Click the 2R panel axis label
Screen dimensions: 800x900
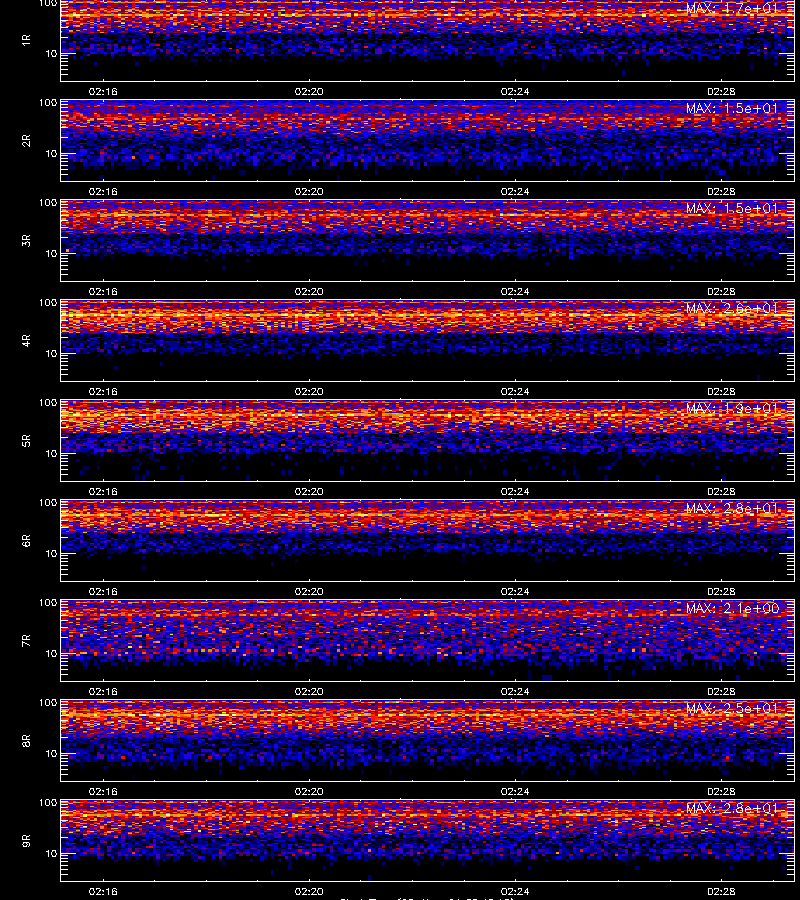pos(26,141)
